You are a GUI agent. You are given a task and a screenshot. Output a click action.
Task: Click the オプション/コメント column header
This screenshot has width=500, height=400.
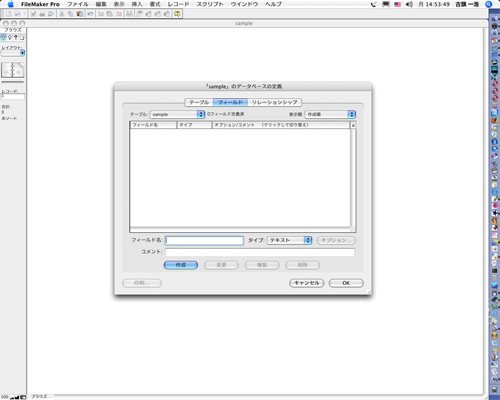tap(281, 125)
